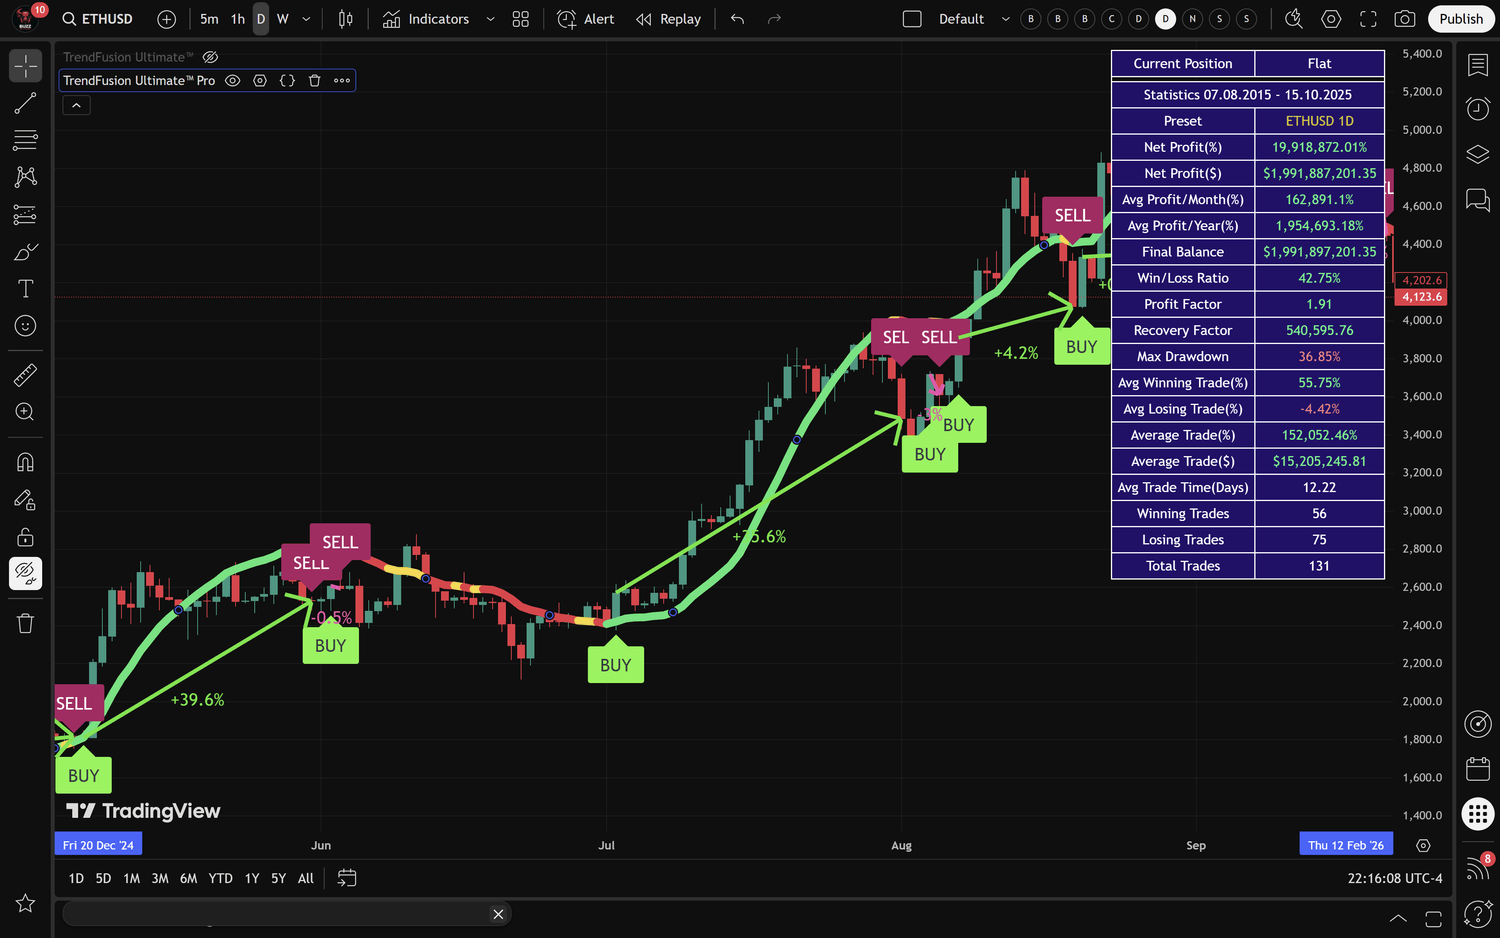Screen dimensions: 1500x938
Task: Open the timeframe dropdown chevron
Action: point(306,18)
